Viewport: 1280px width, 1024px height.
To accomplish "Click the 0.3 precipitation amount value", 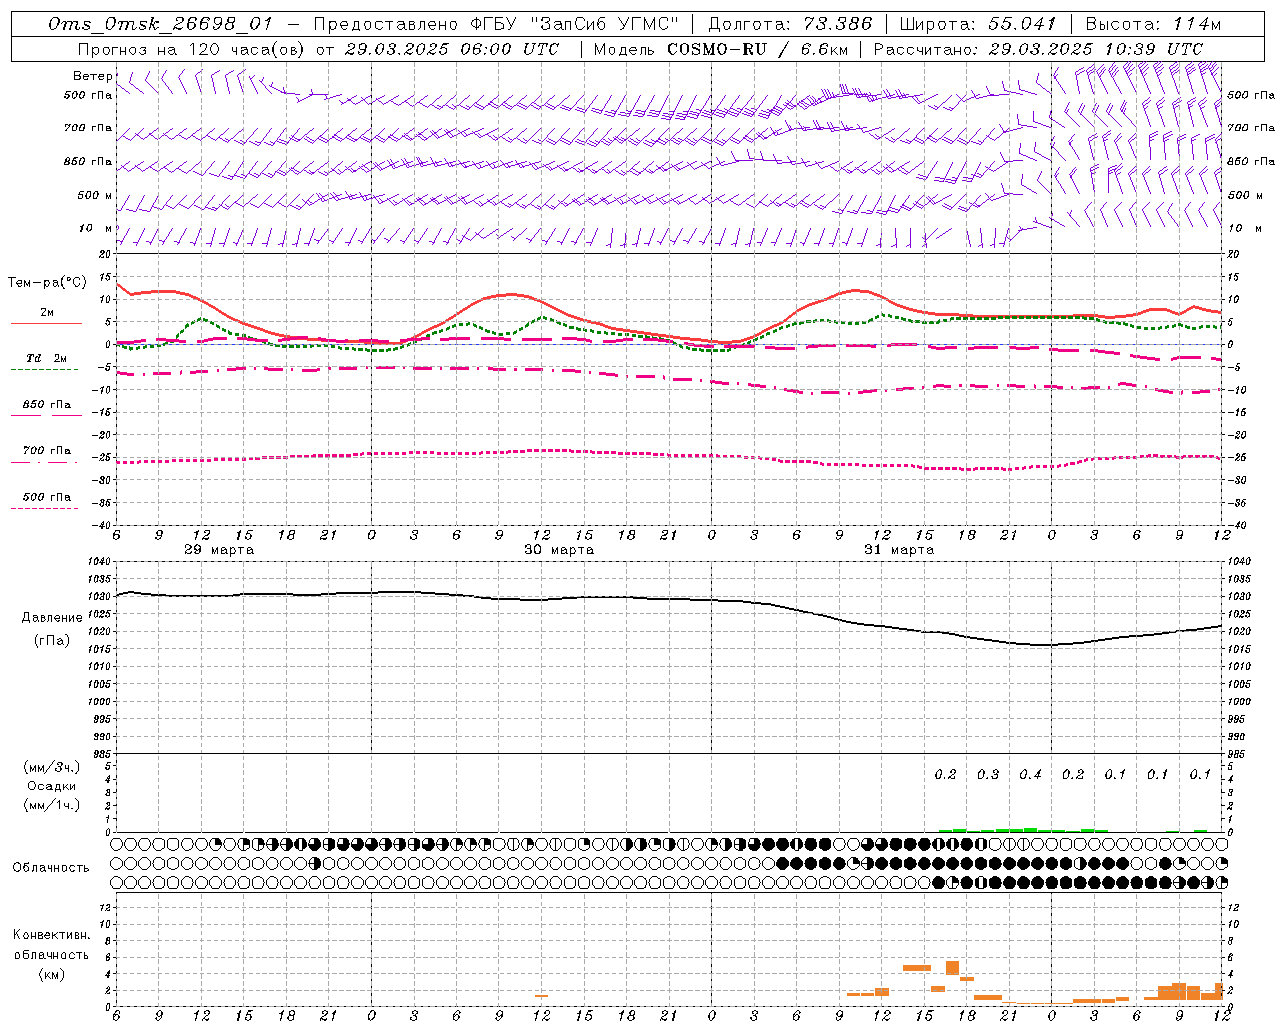I will (x=988, y=774).
